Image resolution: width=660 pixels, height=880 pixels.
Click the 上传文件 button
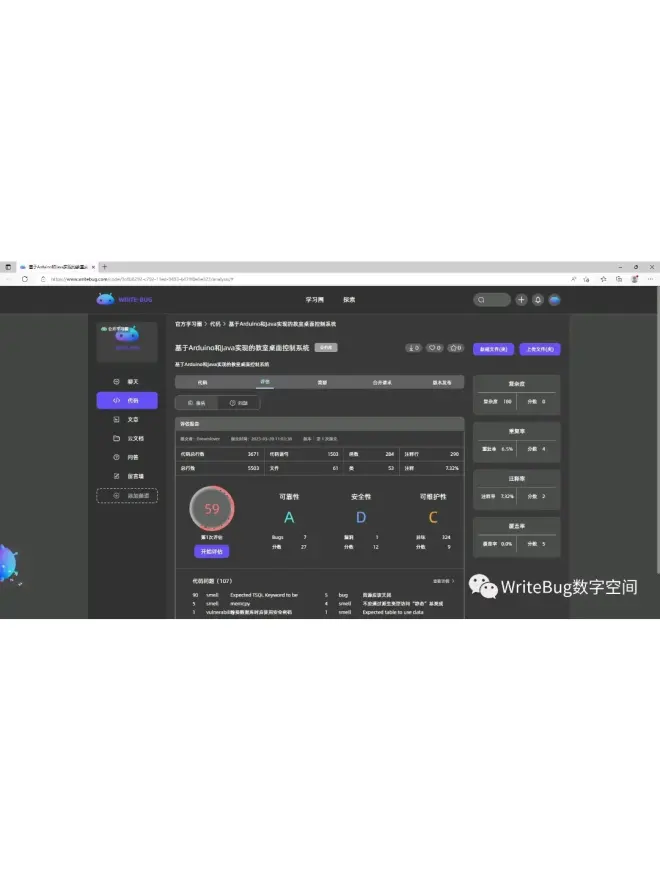pos(540,349)
